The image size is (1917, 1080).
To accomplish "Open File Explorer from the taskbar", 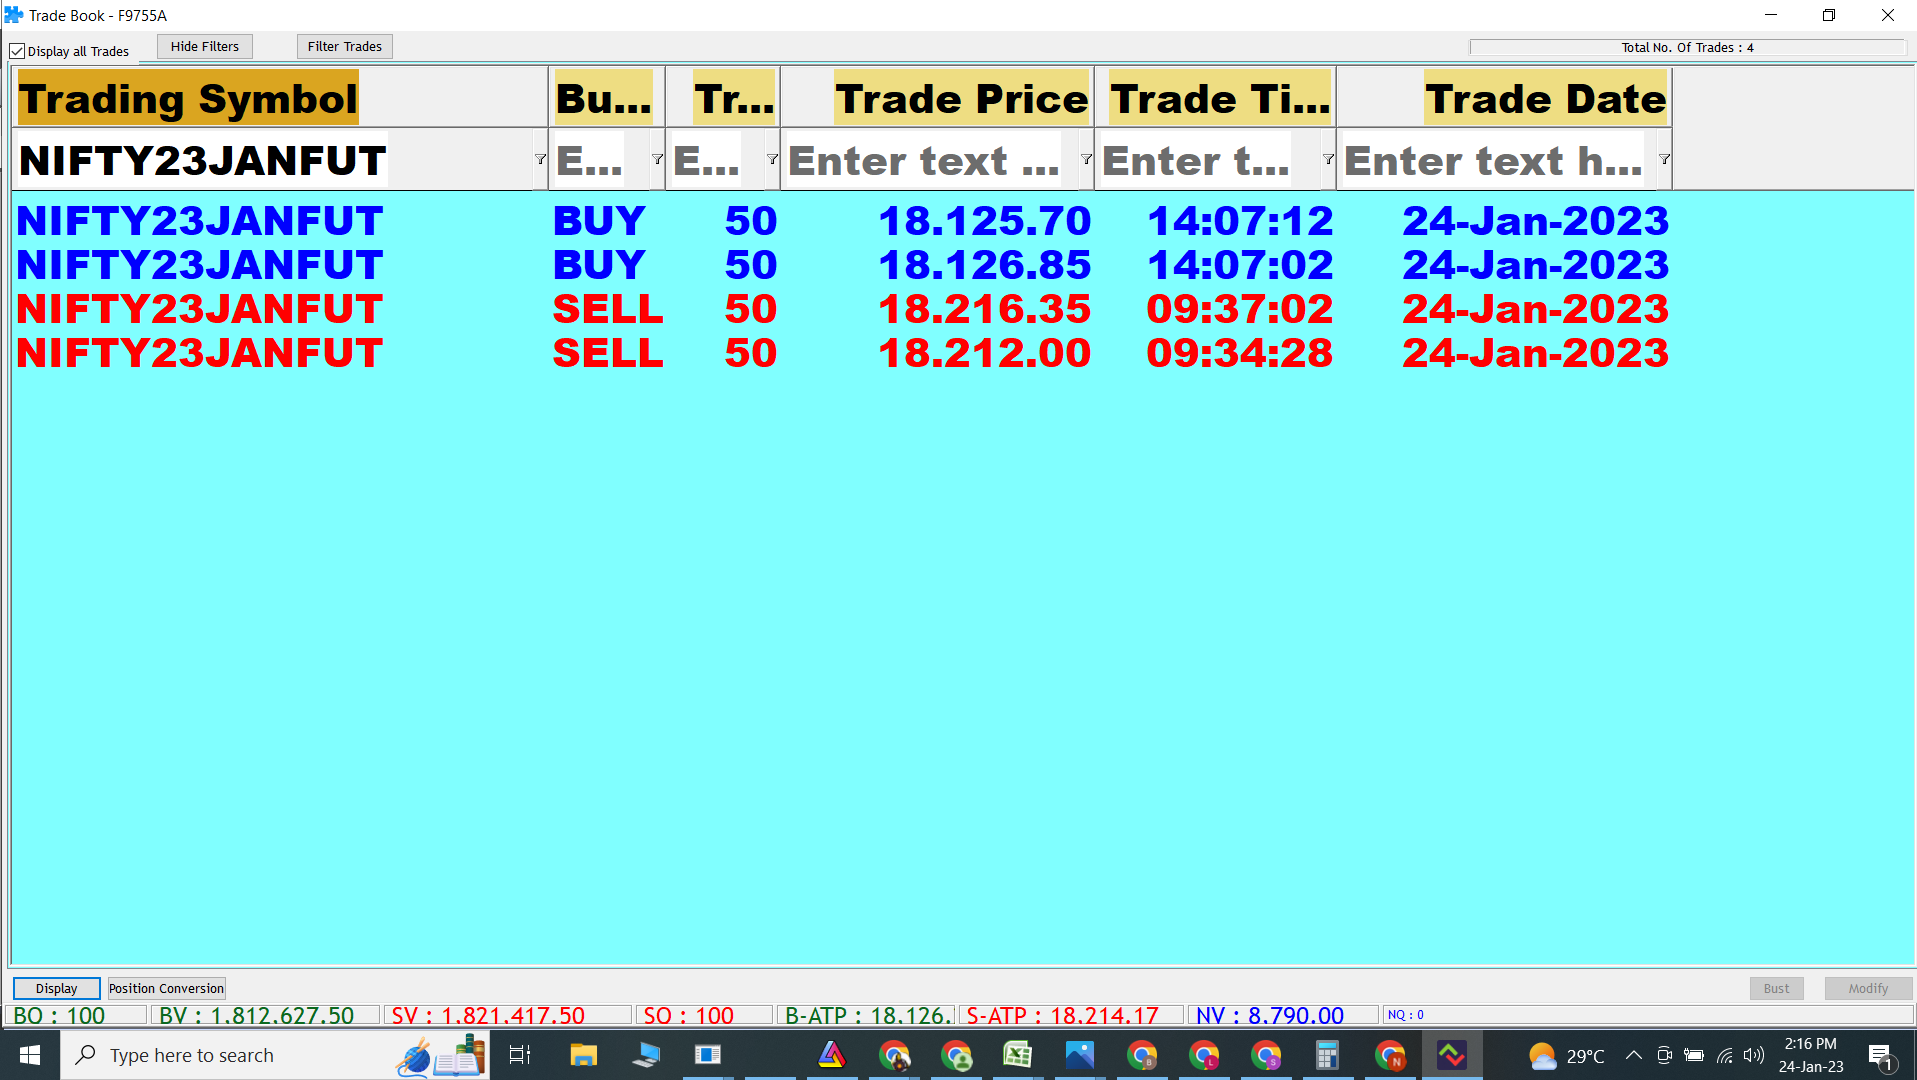I will (583, 1055).
